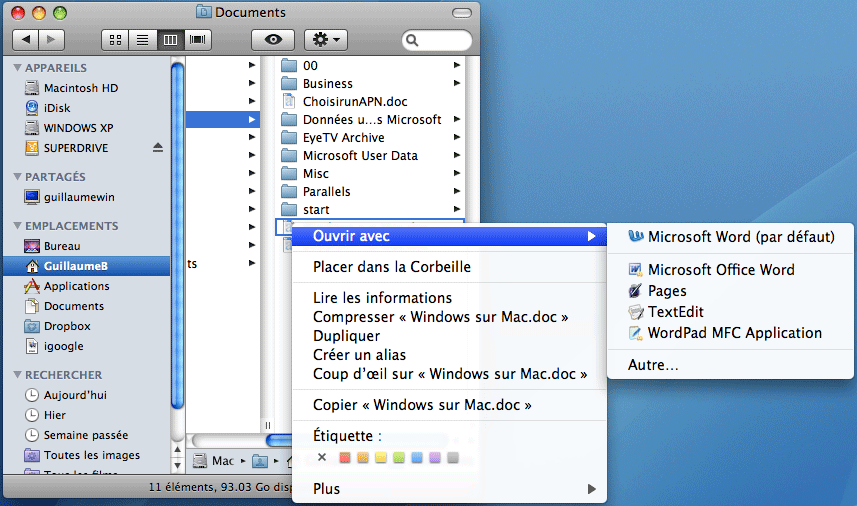
Task: Choose Placer dans la Corbeille
Action: click(x=449, y=267)
